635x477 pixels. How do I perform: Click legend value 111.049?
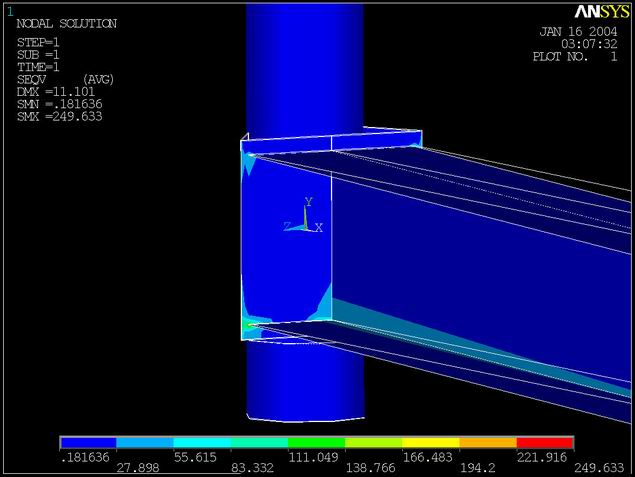(x=313, y=457)
